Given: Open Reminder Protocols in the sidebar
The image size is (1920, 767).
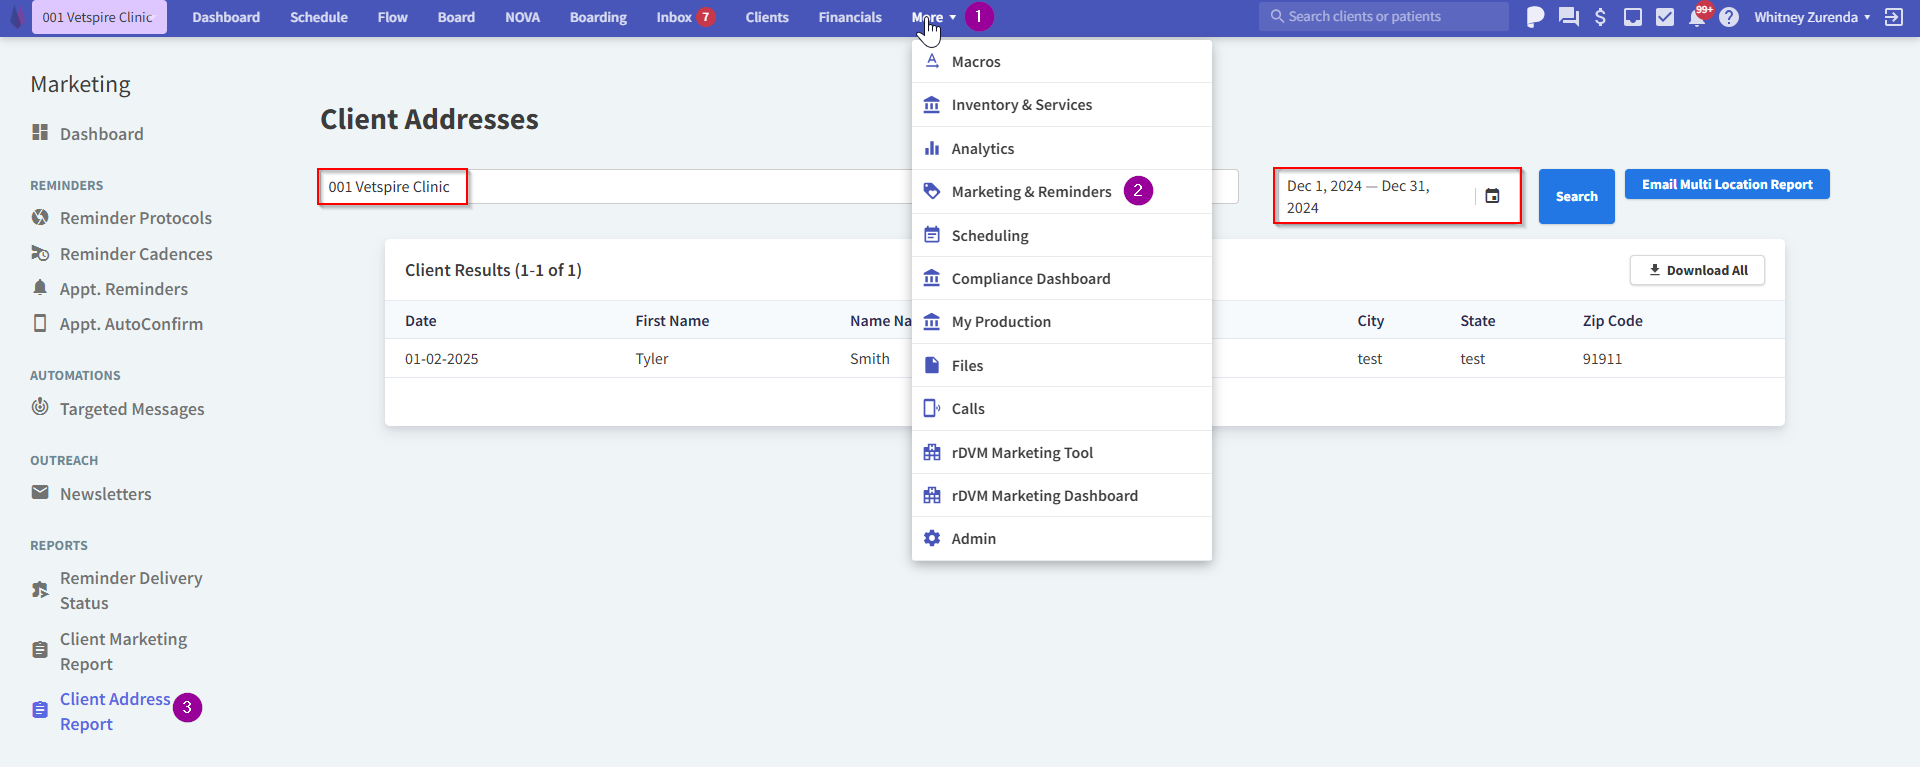Looking at the screenshot, I should pyautogui.click(x=135, y=218).
